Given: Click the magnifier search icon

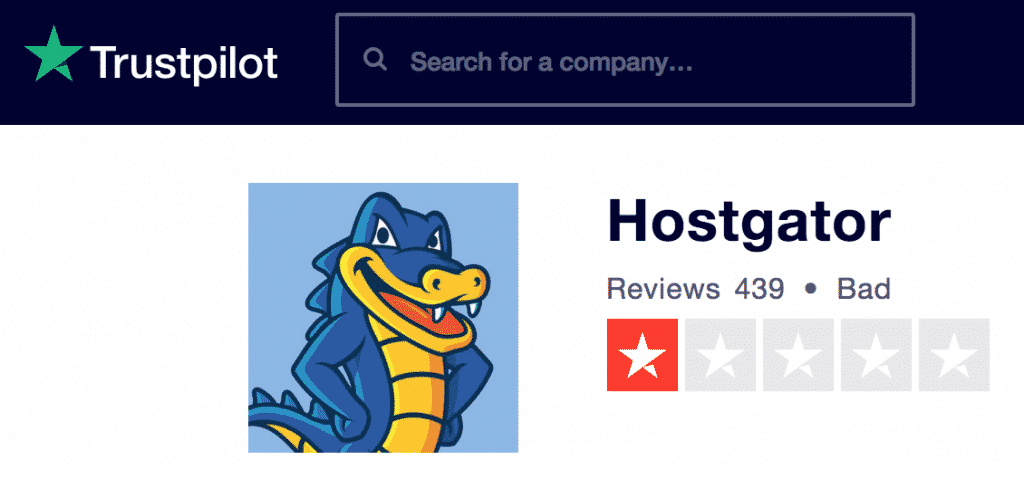Looking at the screenshot, I should coord(376,60).
